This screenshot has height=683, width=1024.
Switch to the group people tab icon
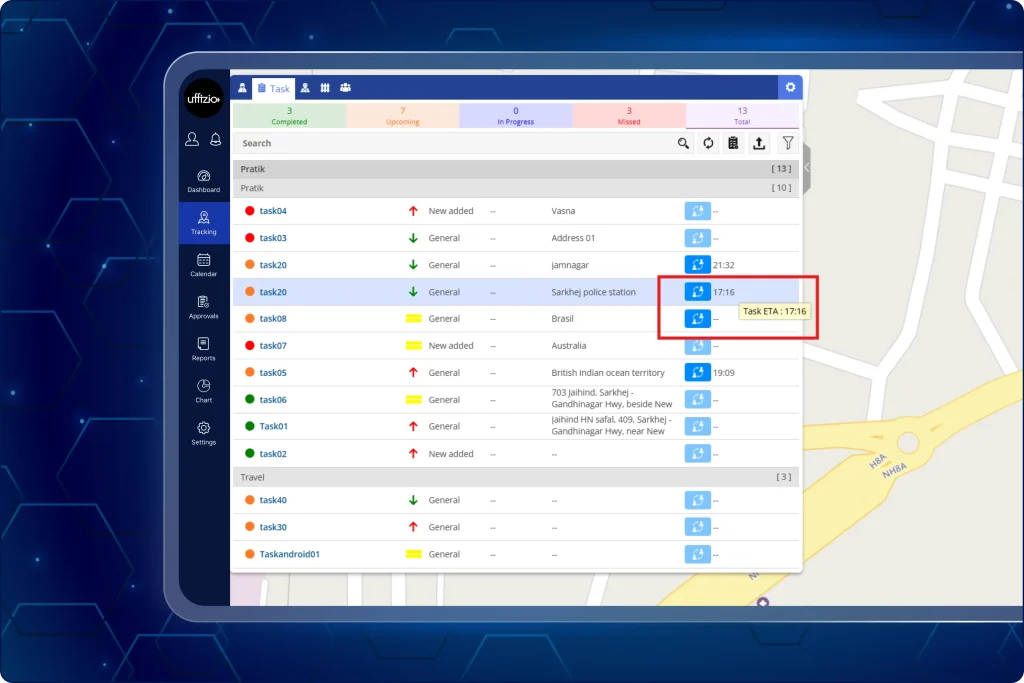click(x=345, y=87)
